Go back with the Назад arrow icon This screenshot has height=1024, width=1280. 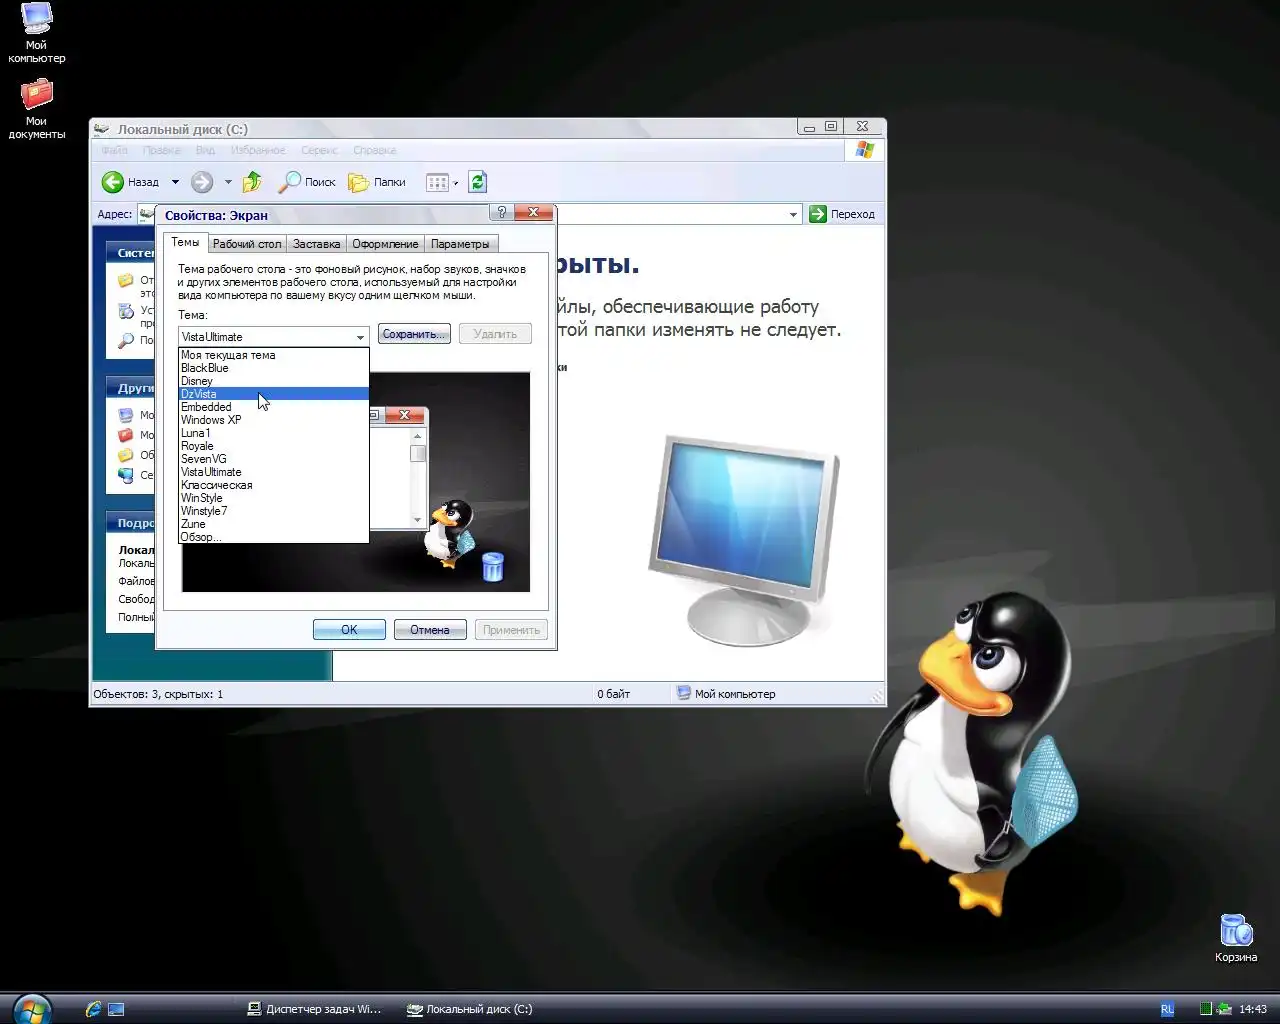pyautogui.click(x=113, y=182)
